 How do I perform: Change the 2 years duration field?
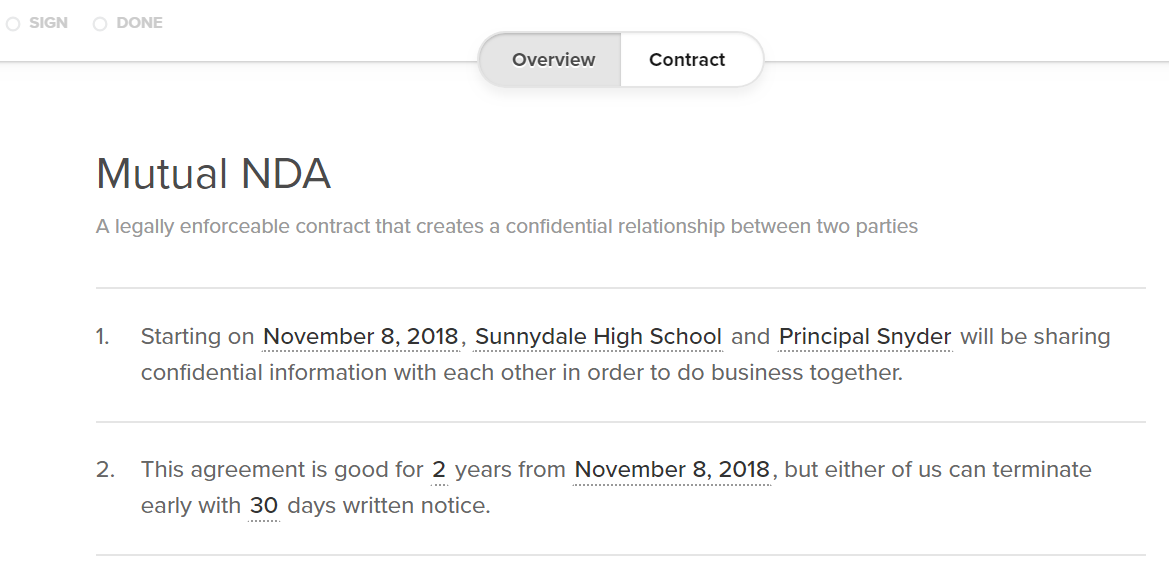[439, 470]
